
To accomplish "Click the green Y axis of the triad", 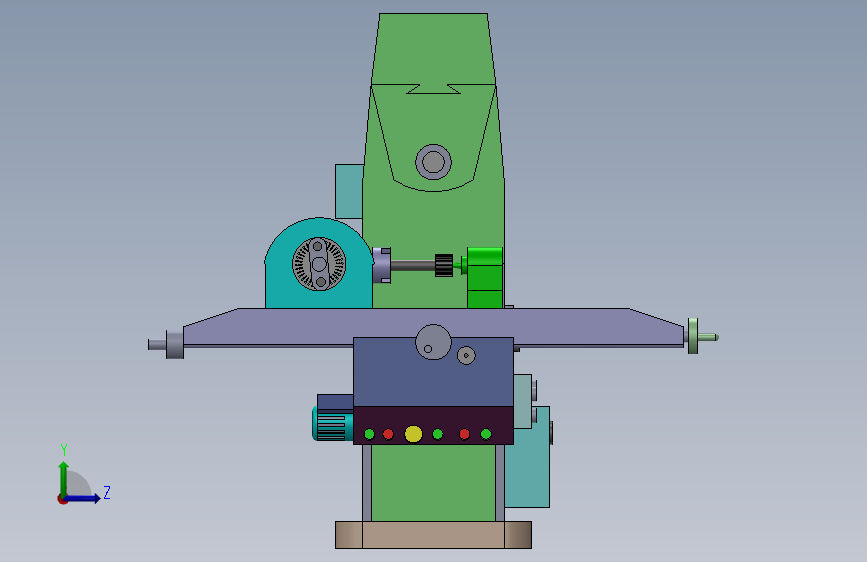I will [x=64, y=478].
